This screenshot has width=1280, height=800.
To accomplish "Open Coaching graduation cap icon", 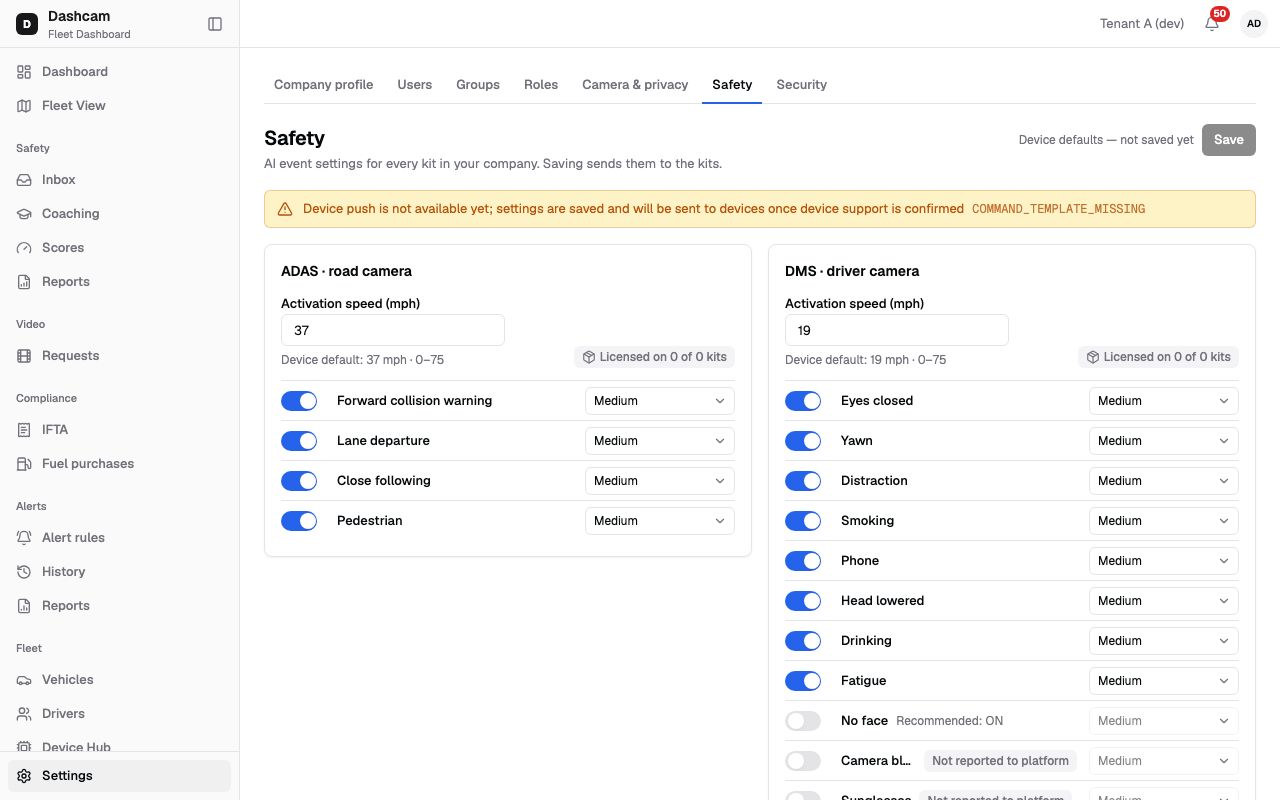I will point(24,214).
